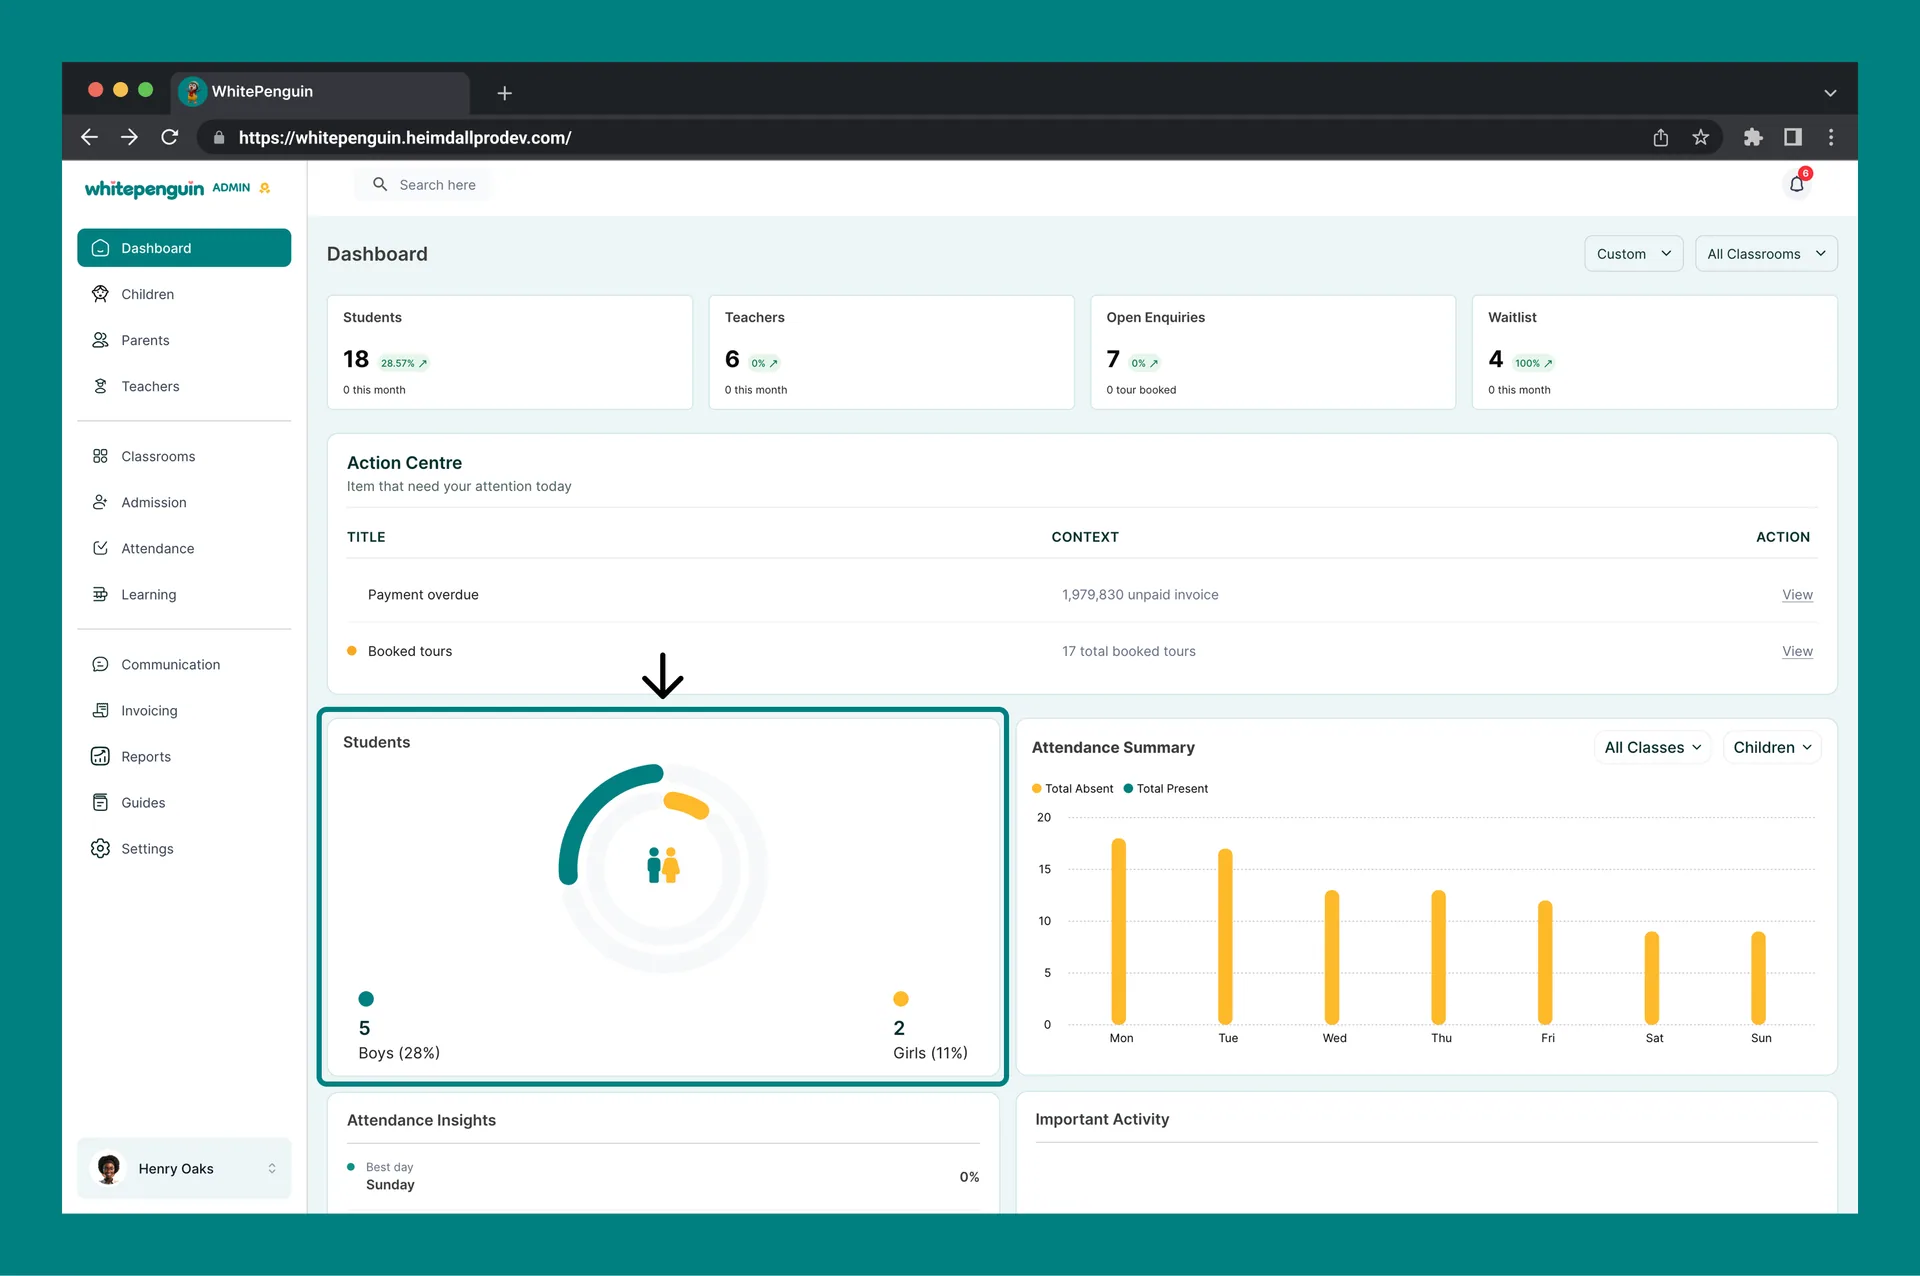Click the Best day Sunday entry
1920x1276 pixels.
point(663,1176)
